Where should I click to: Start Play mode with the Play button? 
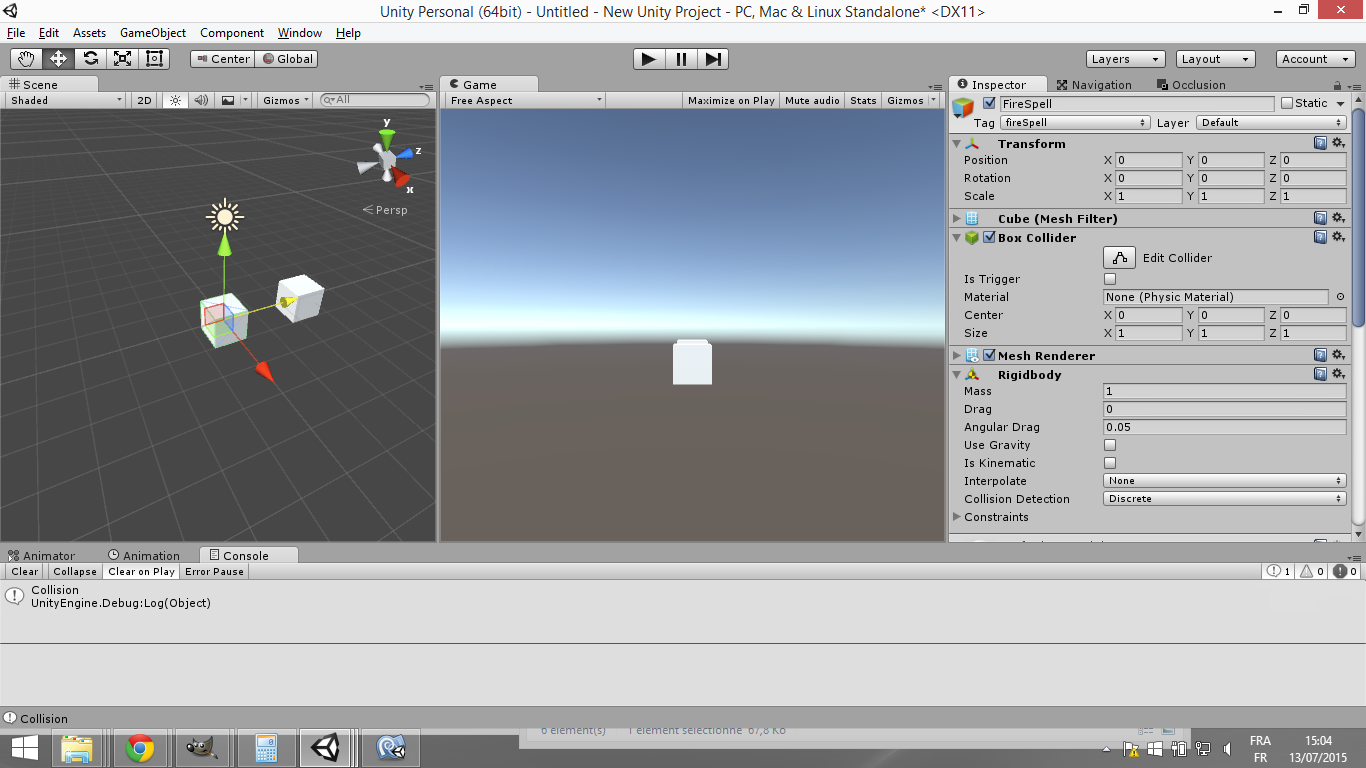pos(649,59)
